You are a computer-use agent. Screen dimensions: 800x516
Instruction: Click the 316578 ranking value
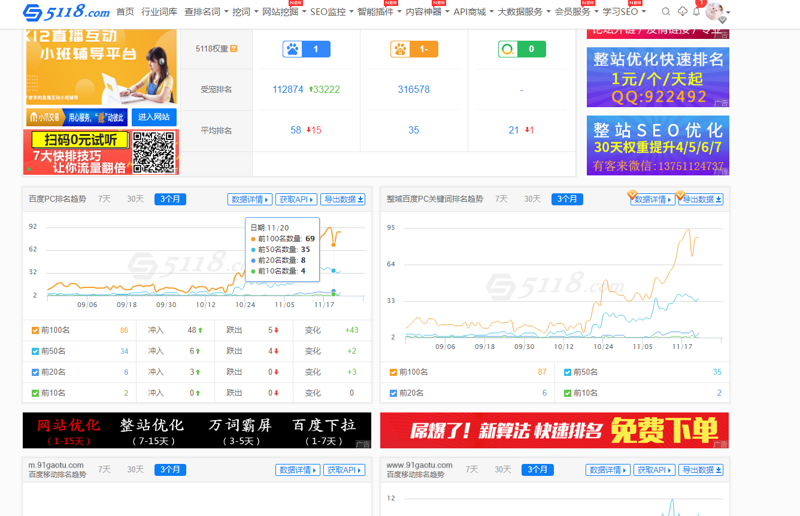pyautogui.click(x=414, y=89)
